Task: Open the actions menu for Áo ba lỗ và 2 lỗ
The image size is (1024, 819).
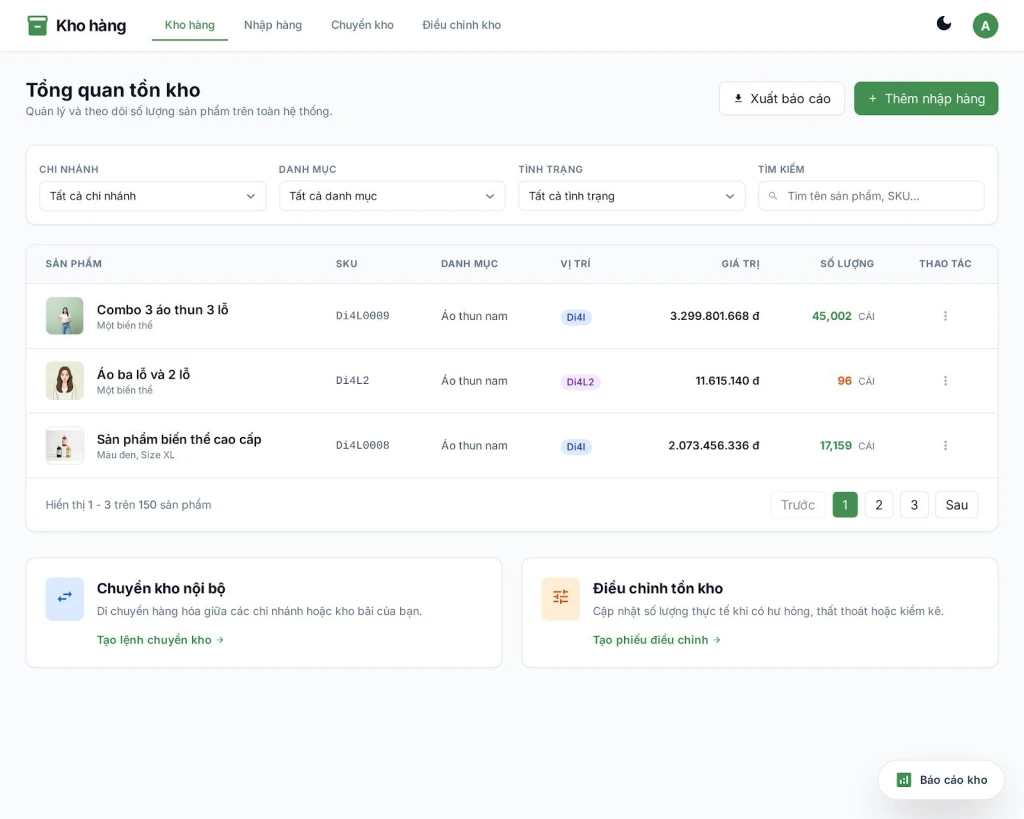Action: (x=945, y=381)
